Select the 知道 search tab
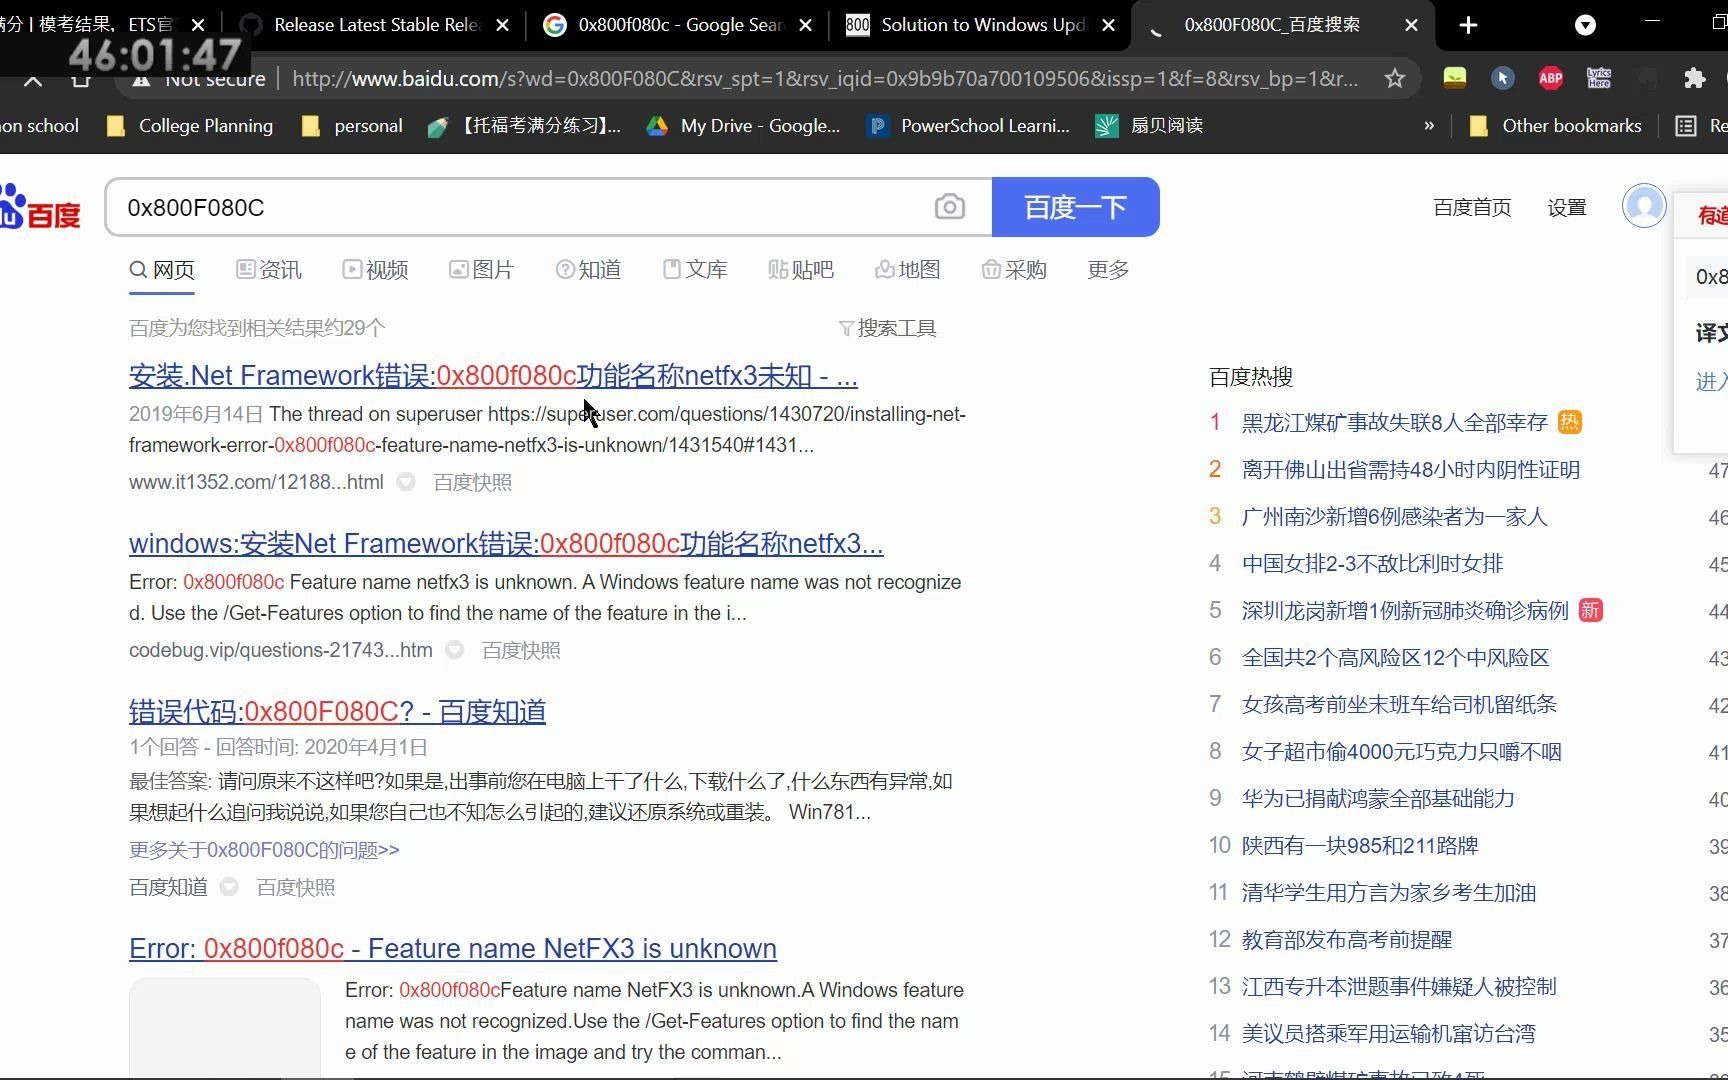This screenshot has width=1728, height=1080. coord(588,269)
